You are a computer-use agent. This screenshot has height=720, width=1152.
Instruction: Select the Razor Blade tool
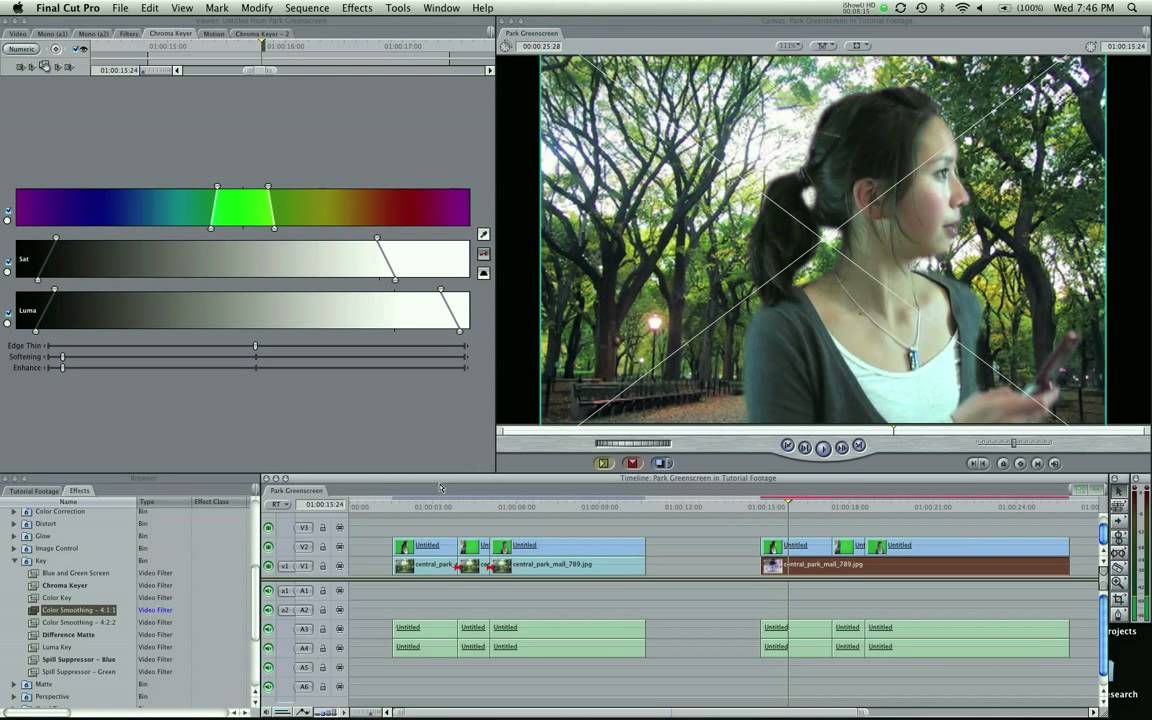click(x=1118, y=568)
